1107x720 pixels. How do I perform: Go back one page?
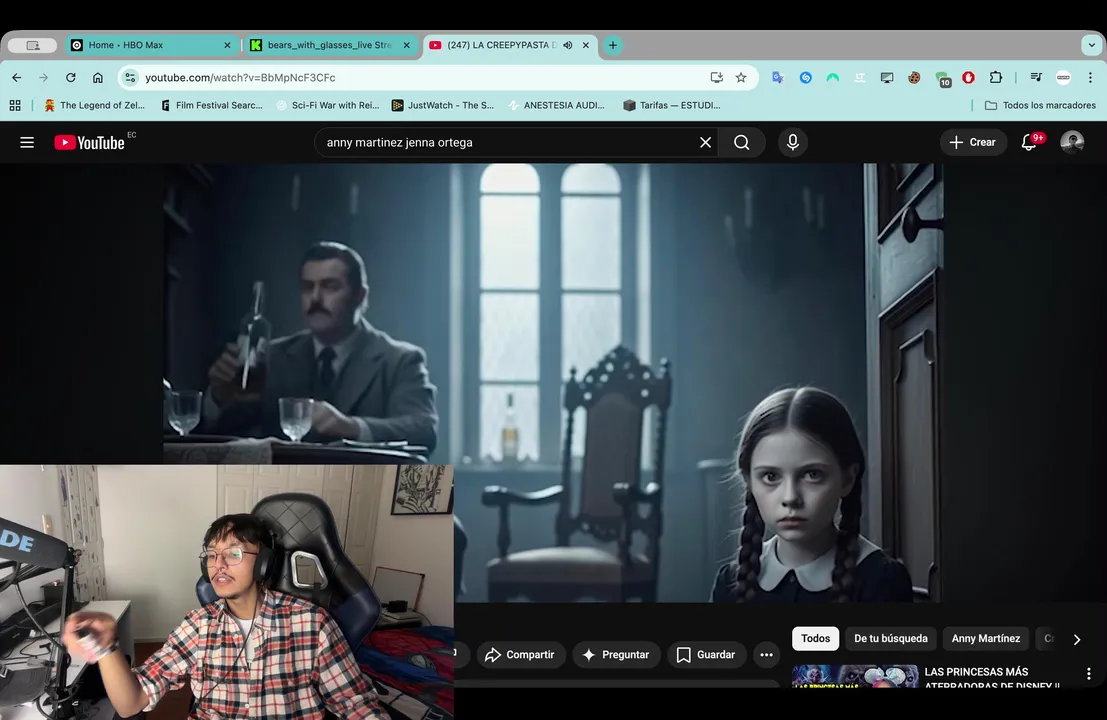click(17, 78)
